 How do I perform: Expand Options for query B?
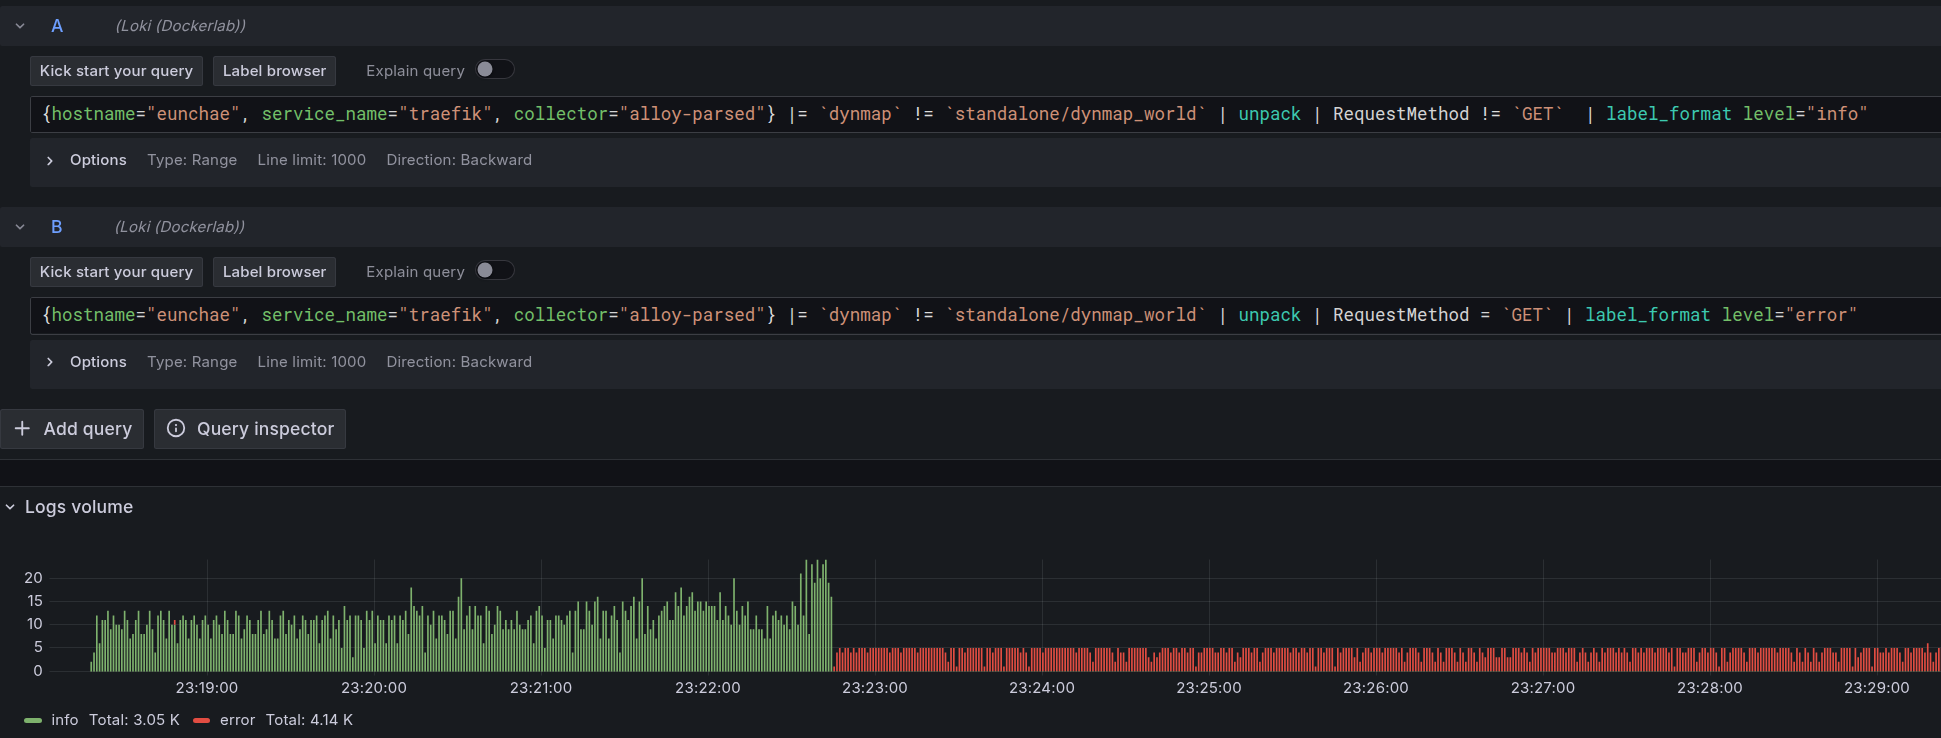50,362
